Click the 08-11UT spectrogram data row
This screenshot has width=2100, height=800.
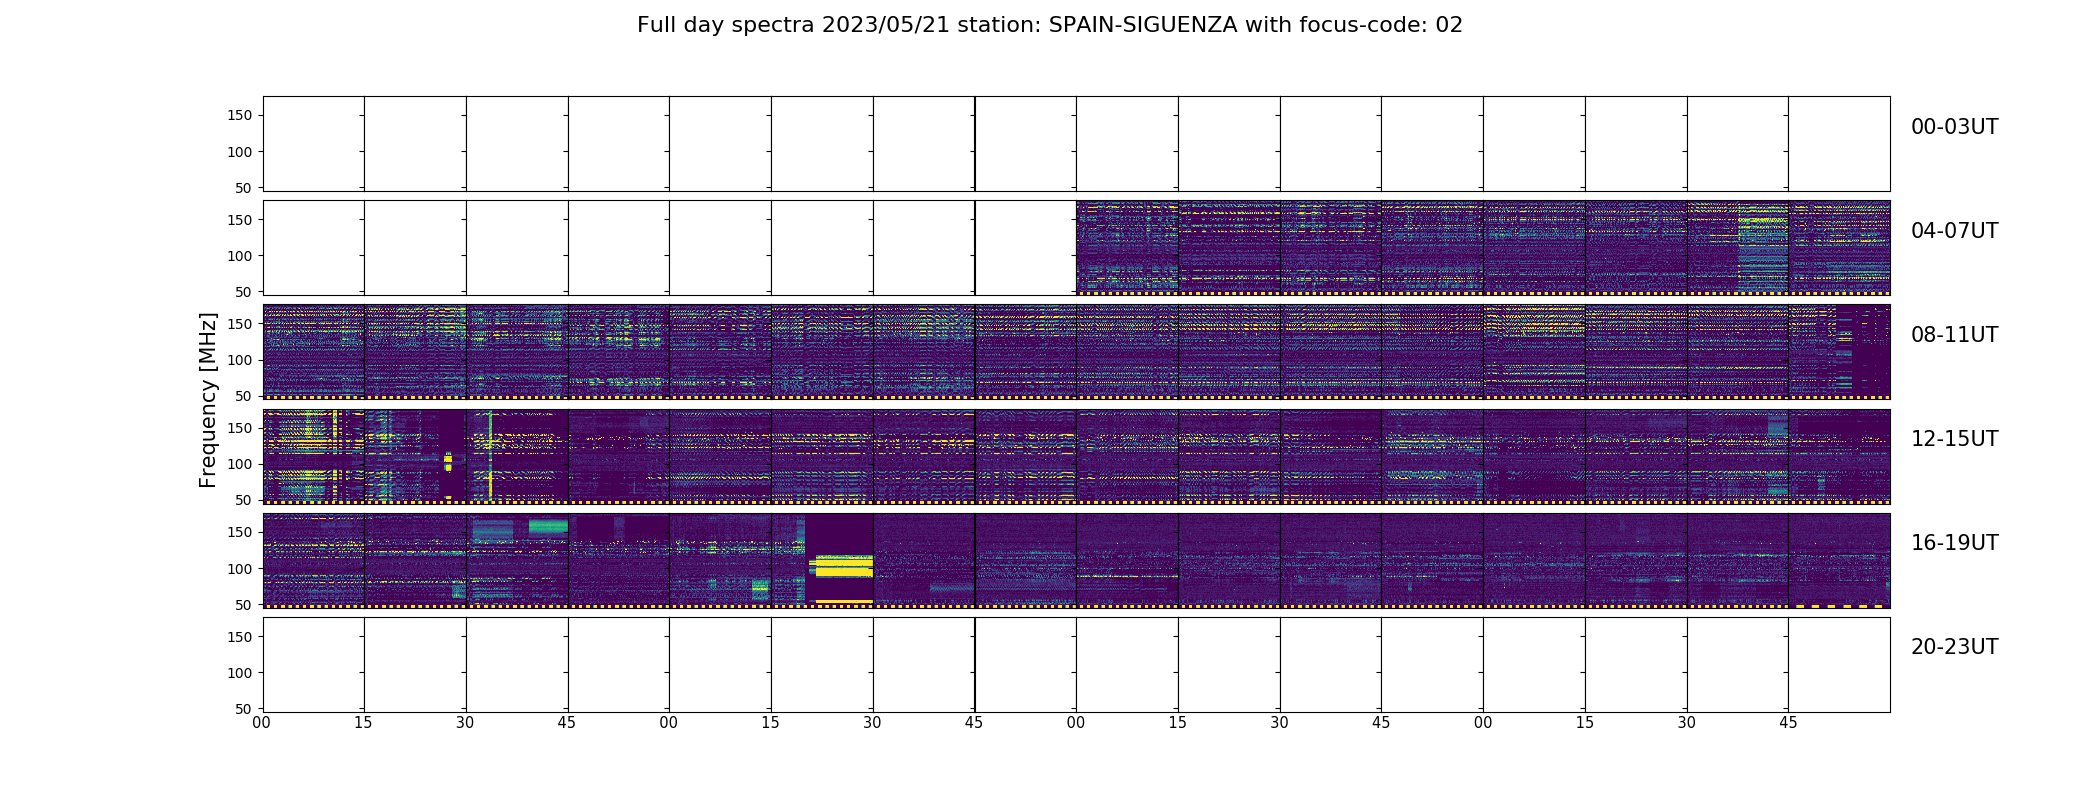click(x=1076, y=352)
